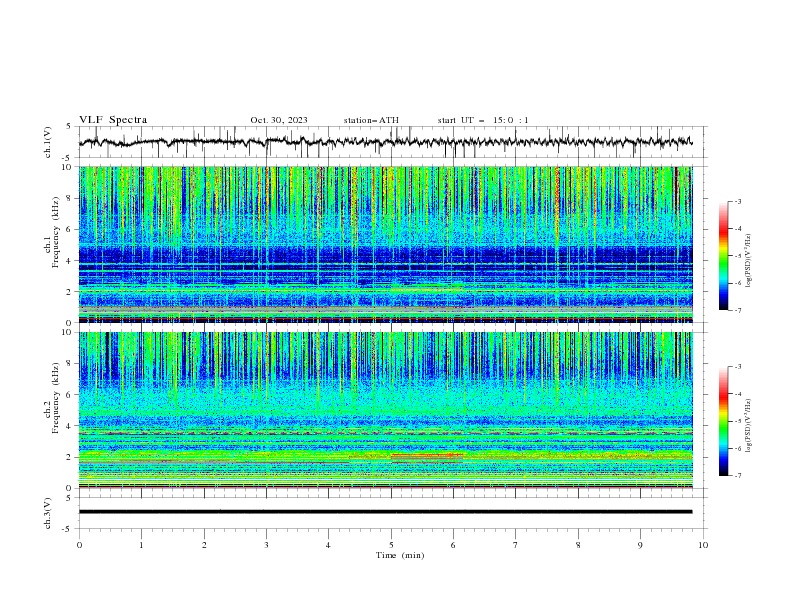Click the "4" tick on the time axis
The width and height of the screenshot is (792, 612).
[328, 545]
